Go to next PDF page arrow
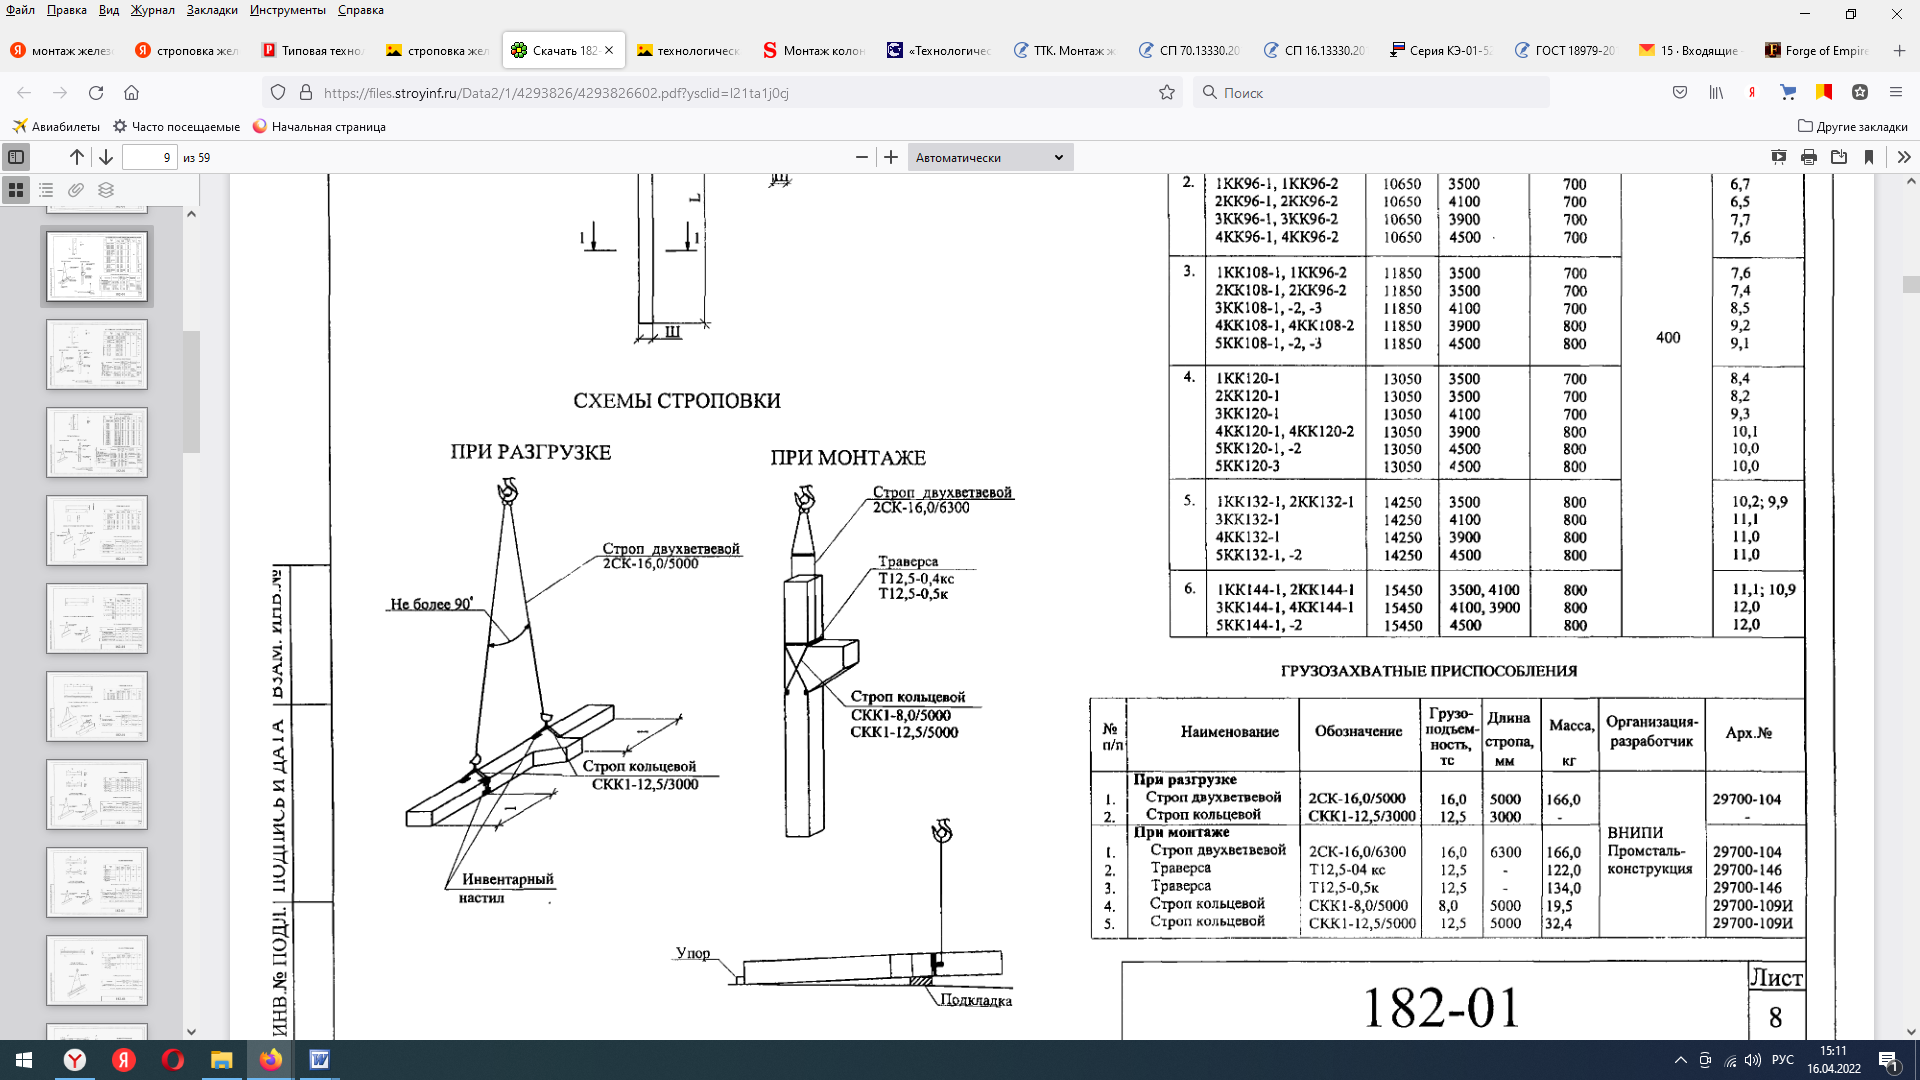 click(106, 157)
